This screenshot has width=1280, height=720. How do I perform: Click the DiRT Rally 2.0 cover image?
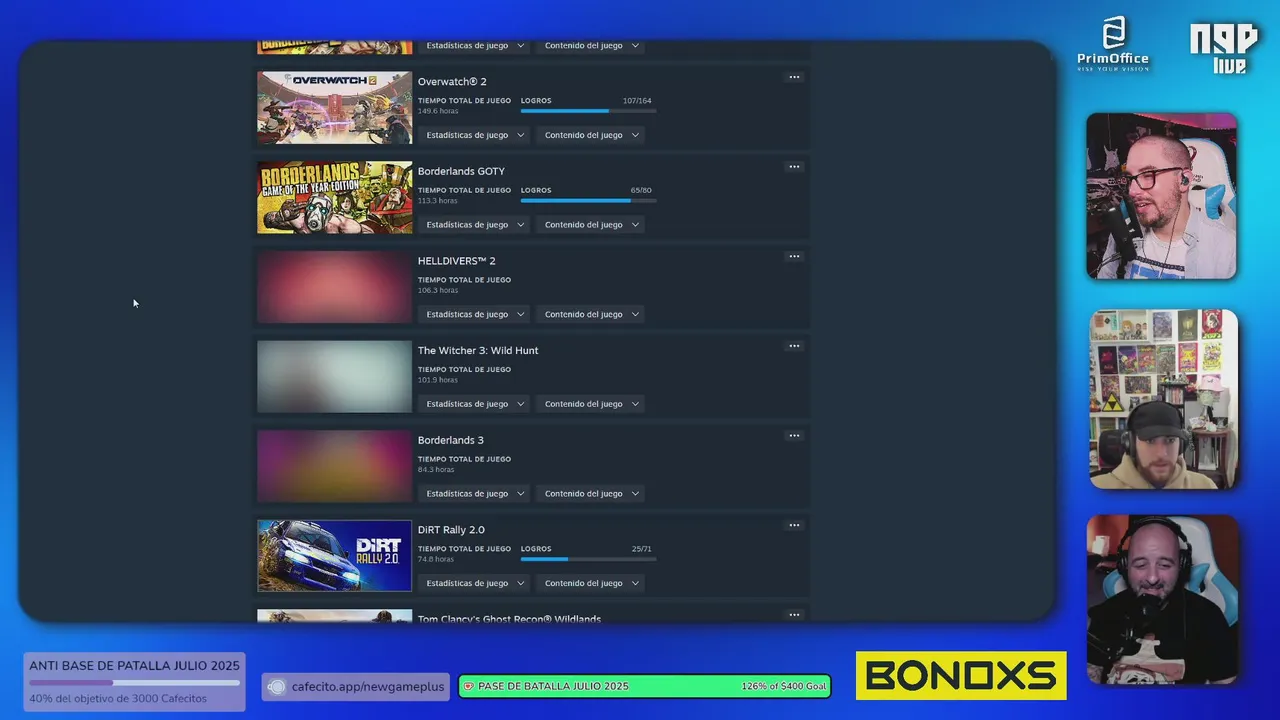click(x=334, y=555)
